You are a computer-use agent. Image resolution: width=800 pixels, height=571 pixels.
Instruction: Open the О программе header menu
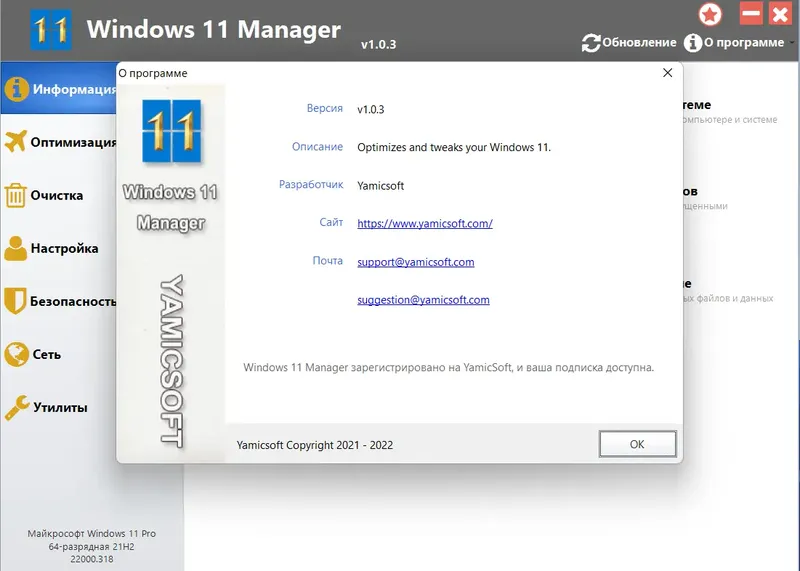tap(739, 43)
